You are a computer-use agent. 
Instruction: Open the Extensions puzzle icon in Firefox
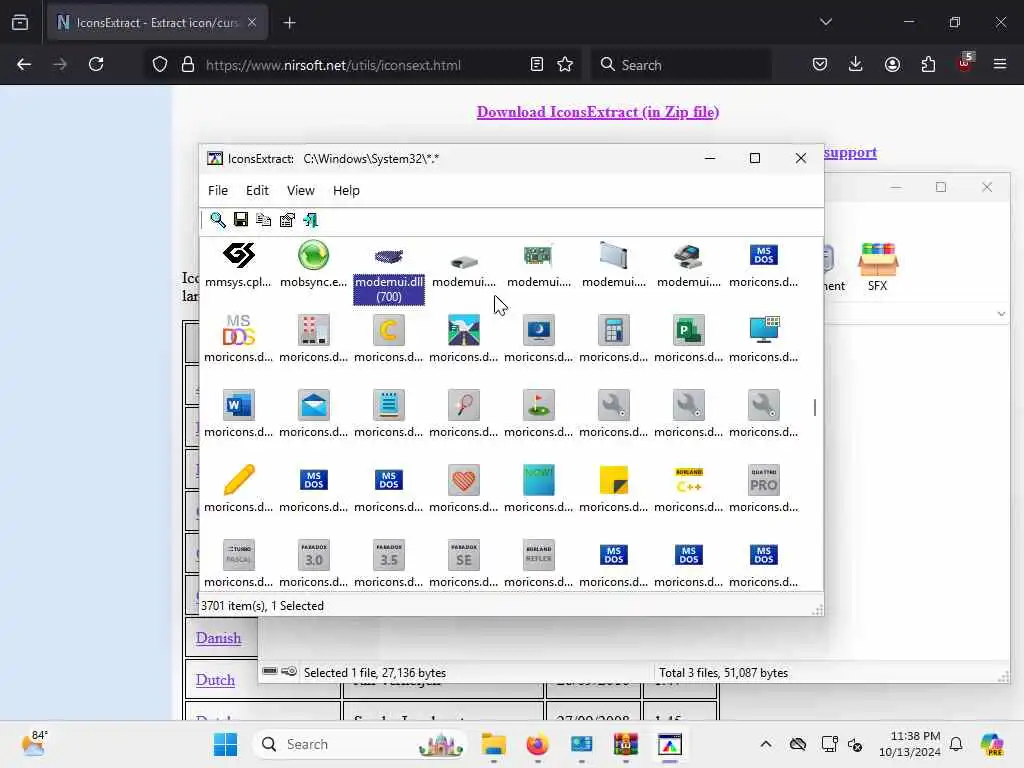[x=928, y=64]
